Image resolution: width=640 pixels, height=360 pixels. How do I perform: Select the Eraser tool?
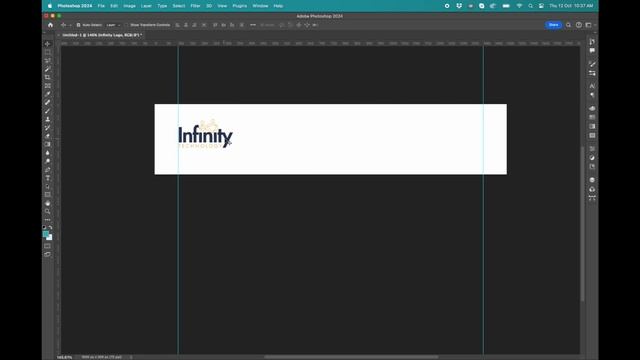click(47, 136)
